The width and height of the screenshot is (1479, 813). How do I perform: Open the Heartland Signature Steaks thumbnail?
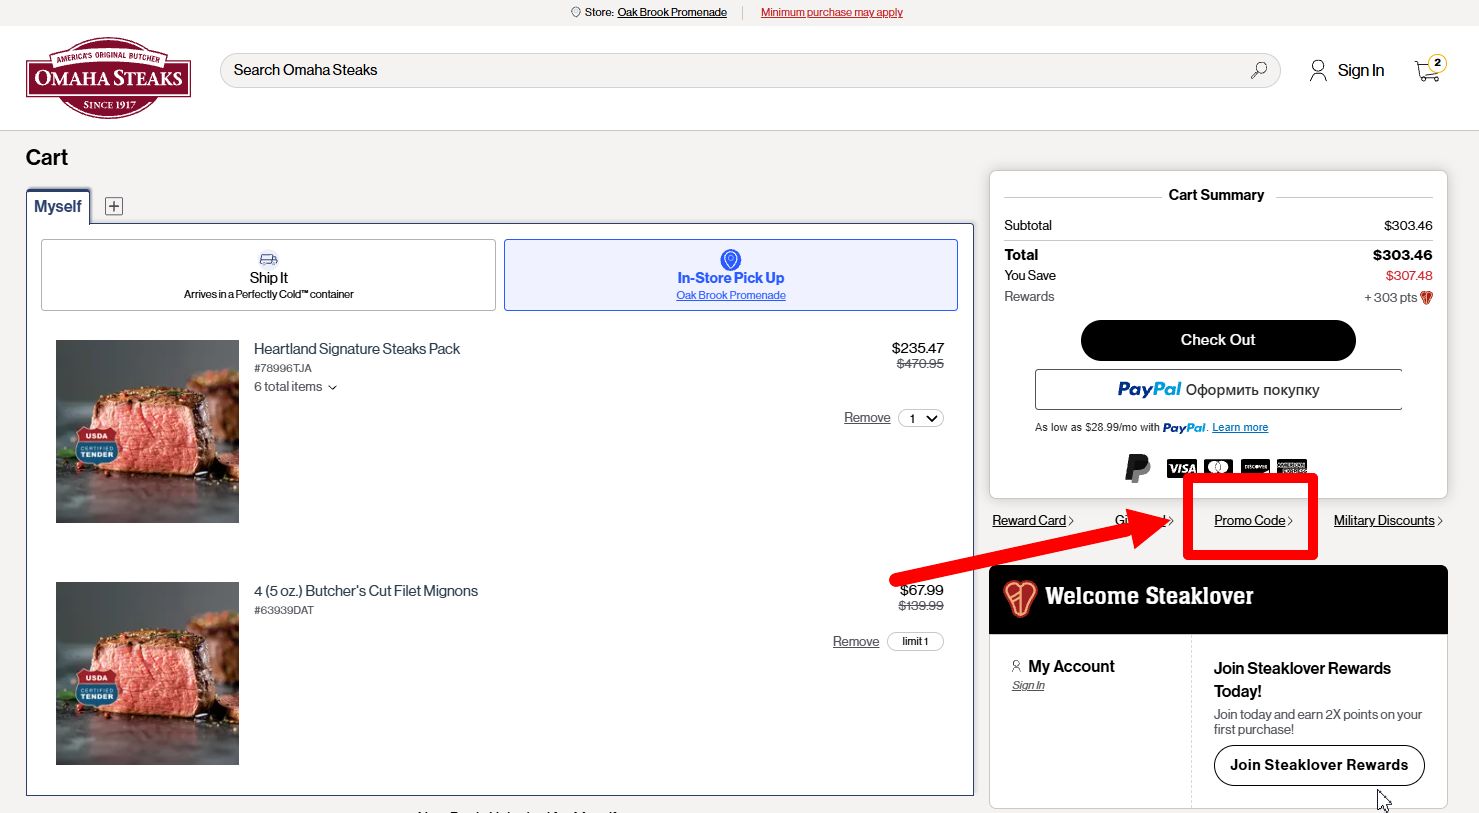click(147, 431)
